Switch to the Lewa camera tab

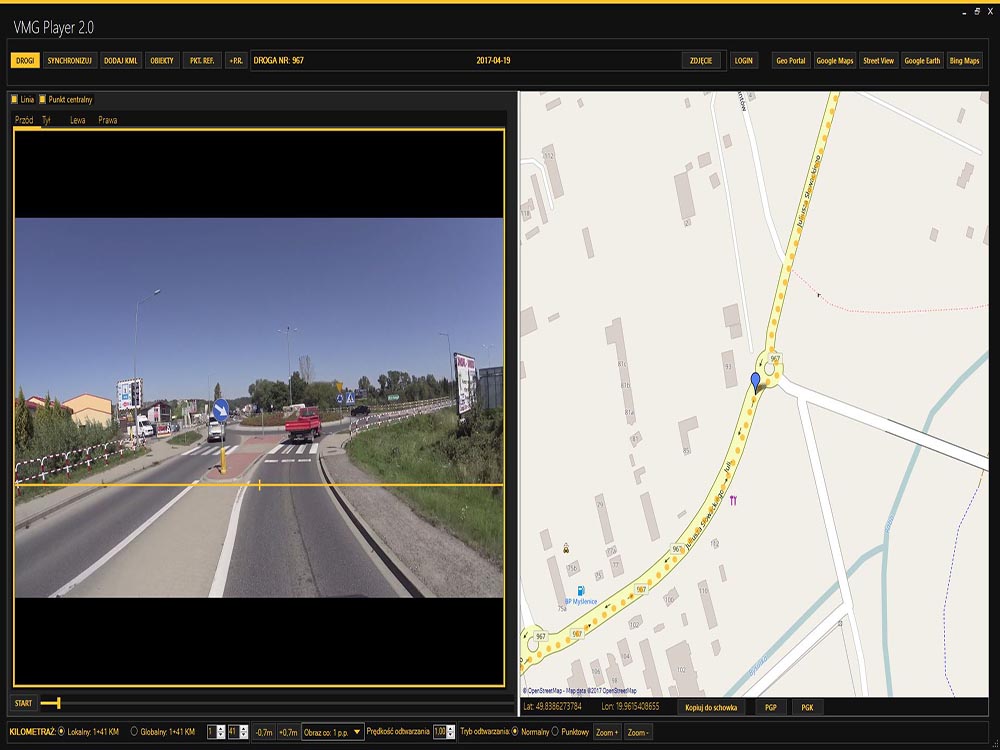[77, 120]
